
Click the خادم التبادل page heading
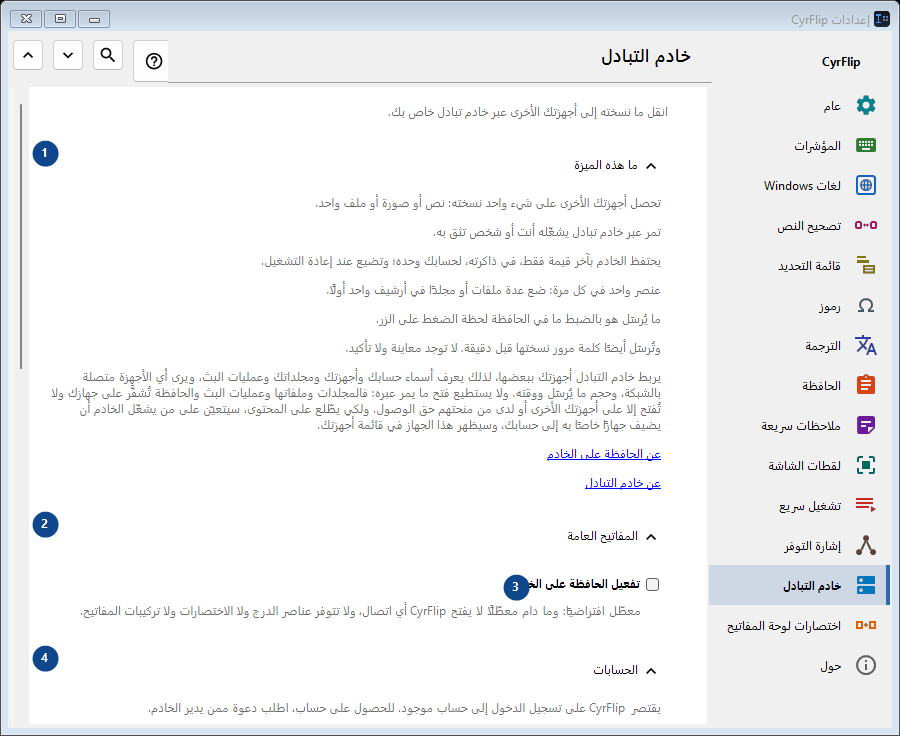click(646, 56)
